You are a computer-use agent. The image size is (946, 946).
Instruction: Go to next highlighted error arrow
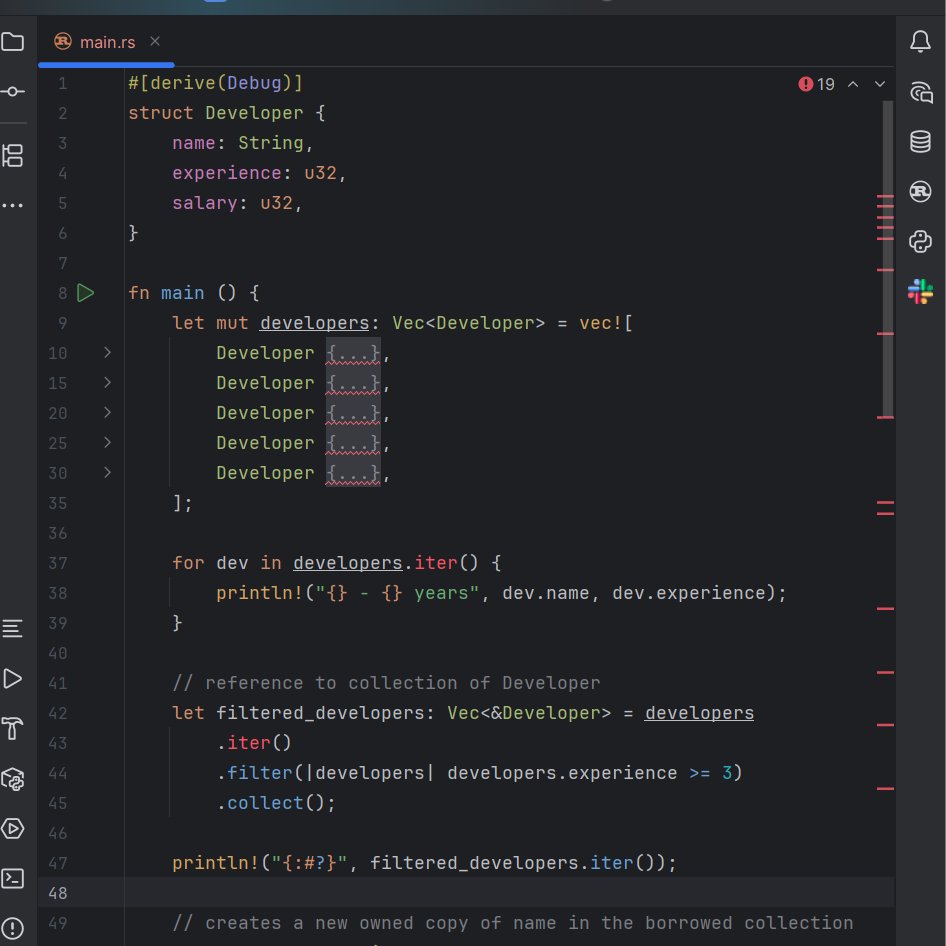880,84
